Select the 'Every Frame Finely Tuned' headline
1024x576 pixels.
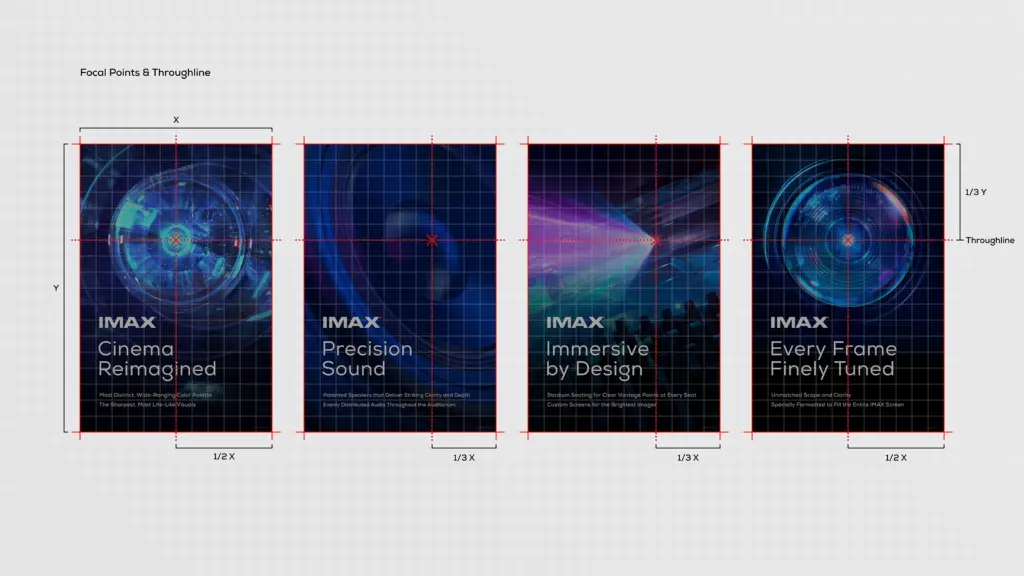(x=833, y=359)
